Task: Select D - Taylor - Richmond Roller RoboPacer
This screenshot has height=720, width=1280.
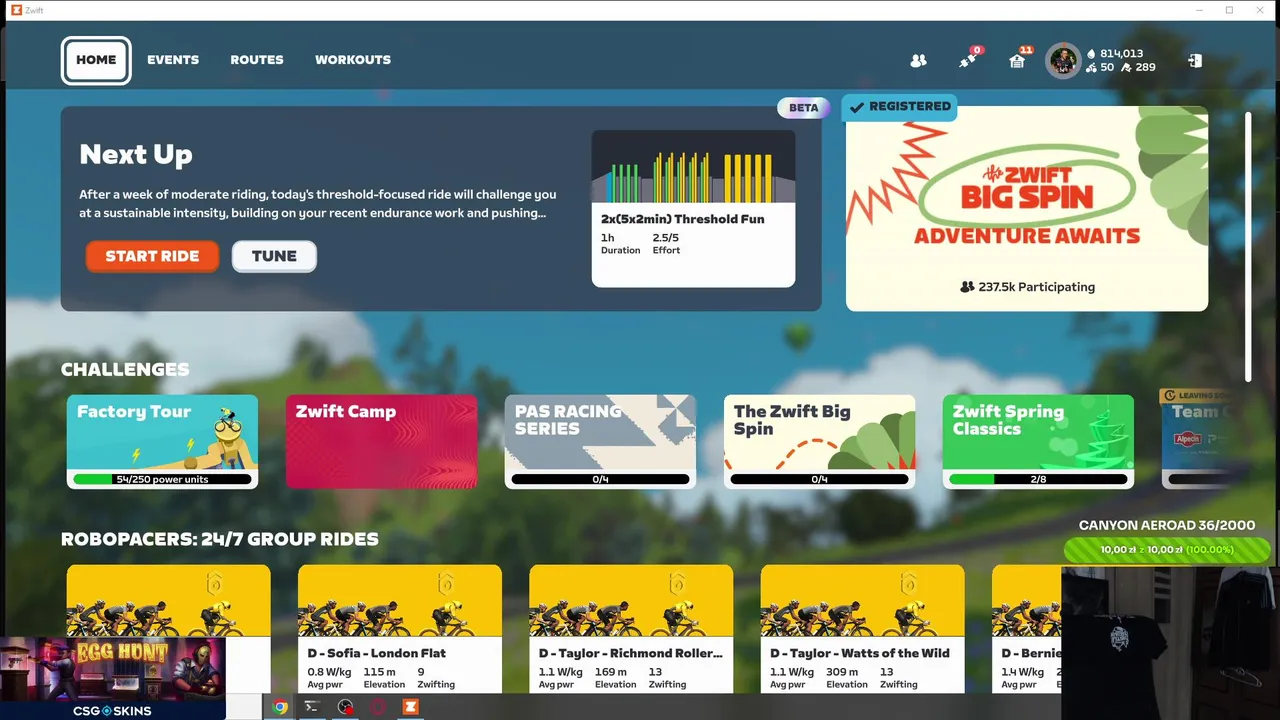Action: click(x=631, y=629)
